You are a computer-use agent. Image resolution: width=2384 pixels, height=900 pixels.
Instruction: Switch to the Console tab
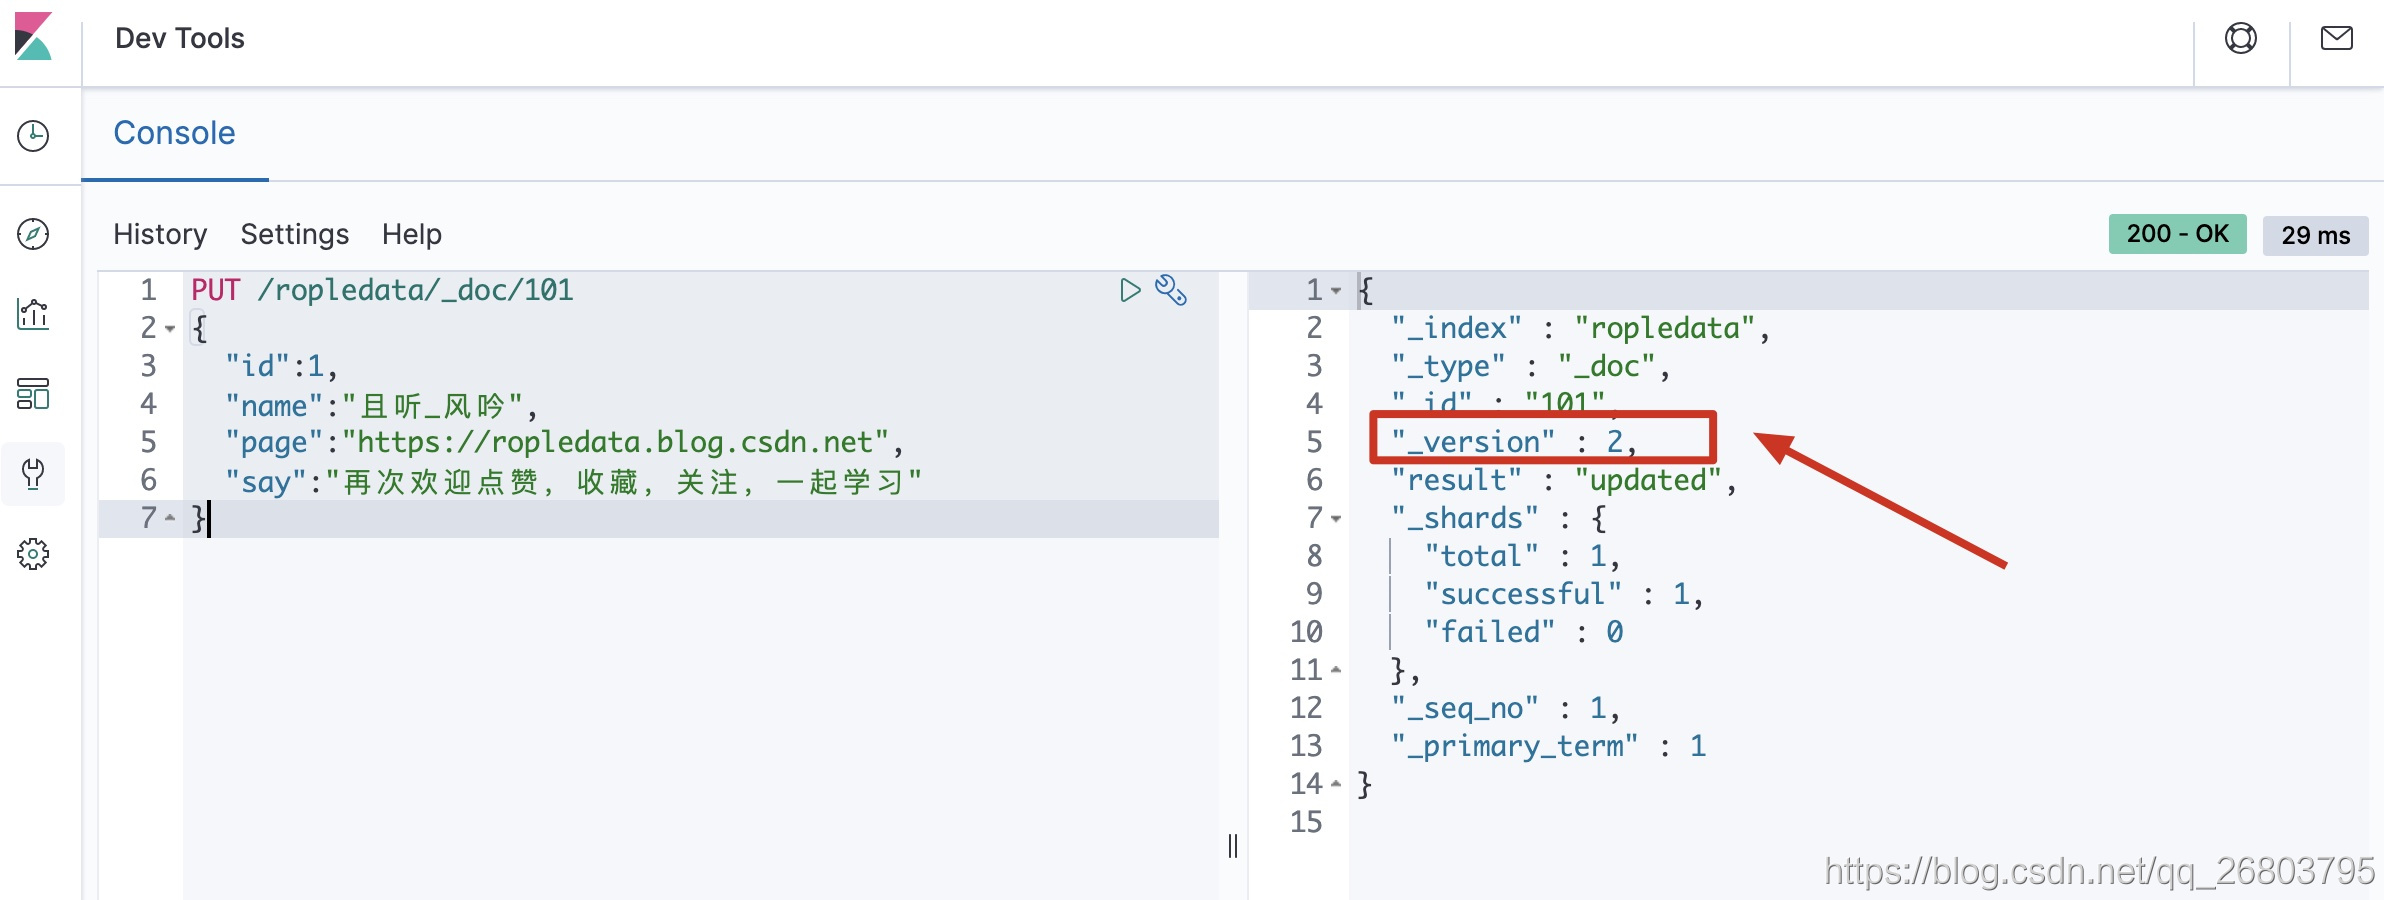tap(174, 133)
